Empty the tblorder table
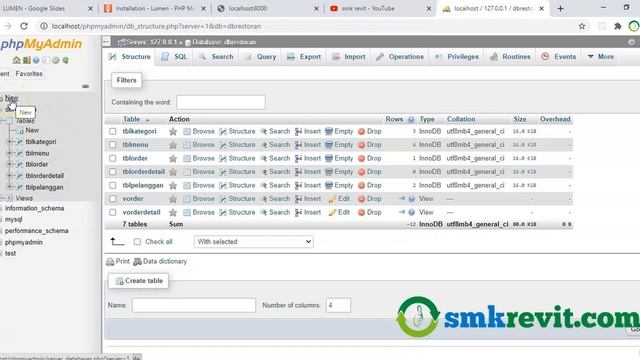640x360 pixels. tap(339, 158)
